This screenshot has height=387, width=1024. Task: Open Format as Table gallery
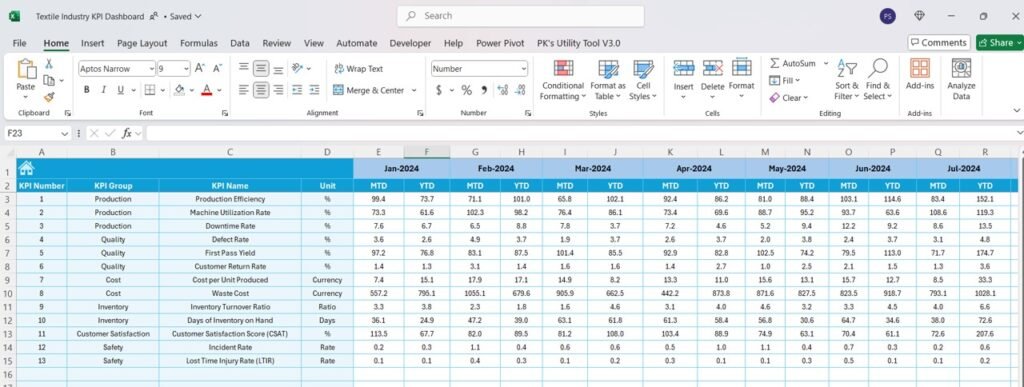click(x=608, y=80)
